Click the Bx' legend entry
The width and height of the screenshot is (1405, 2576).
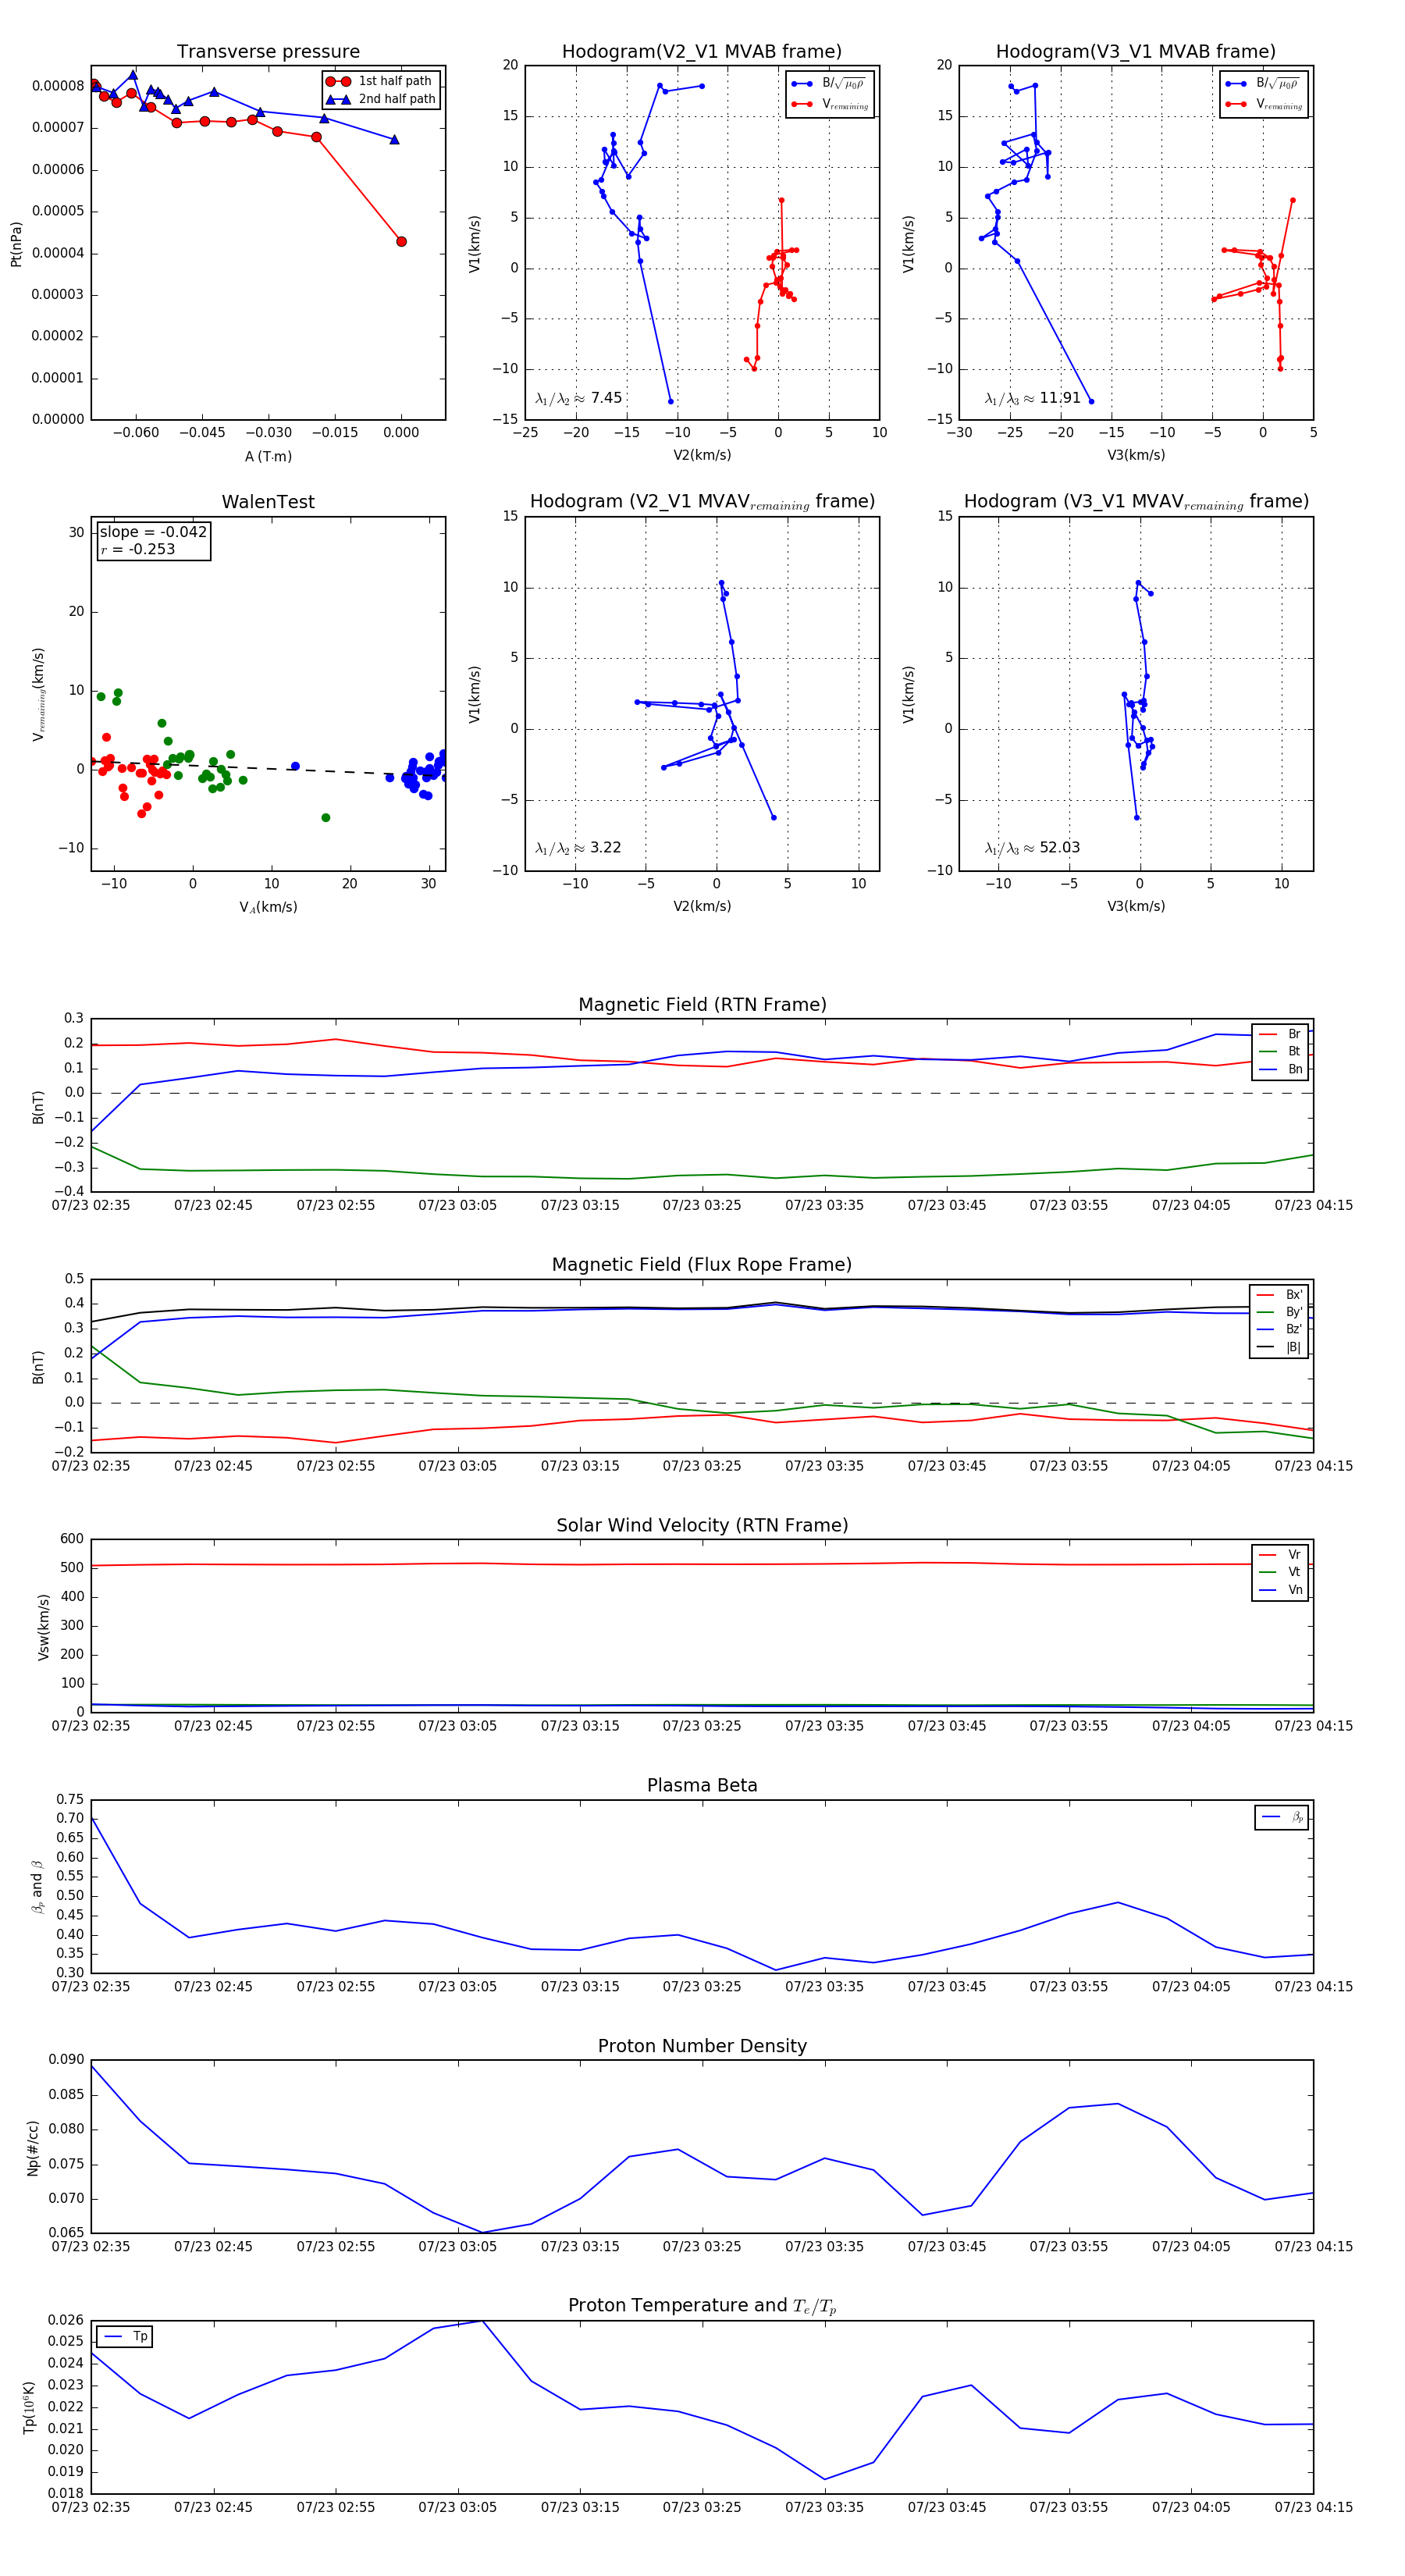[x=1280, y=1295]
